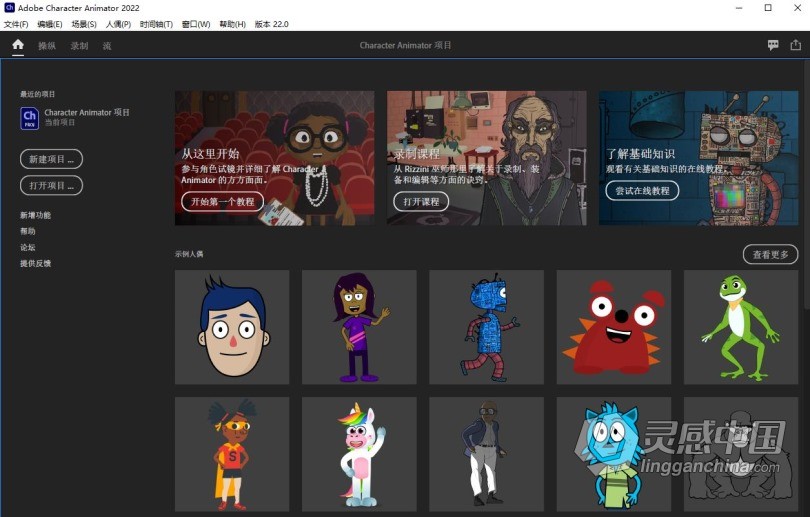The width and height of the screenshot is (810, 517).
Task: Click the 新建项目 button
Action: [x=51, y=159]
